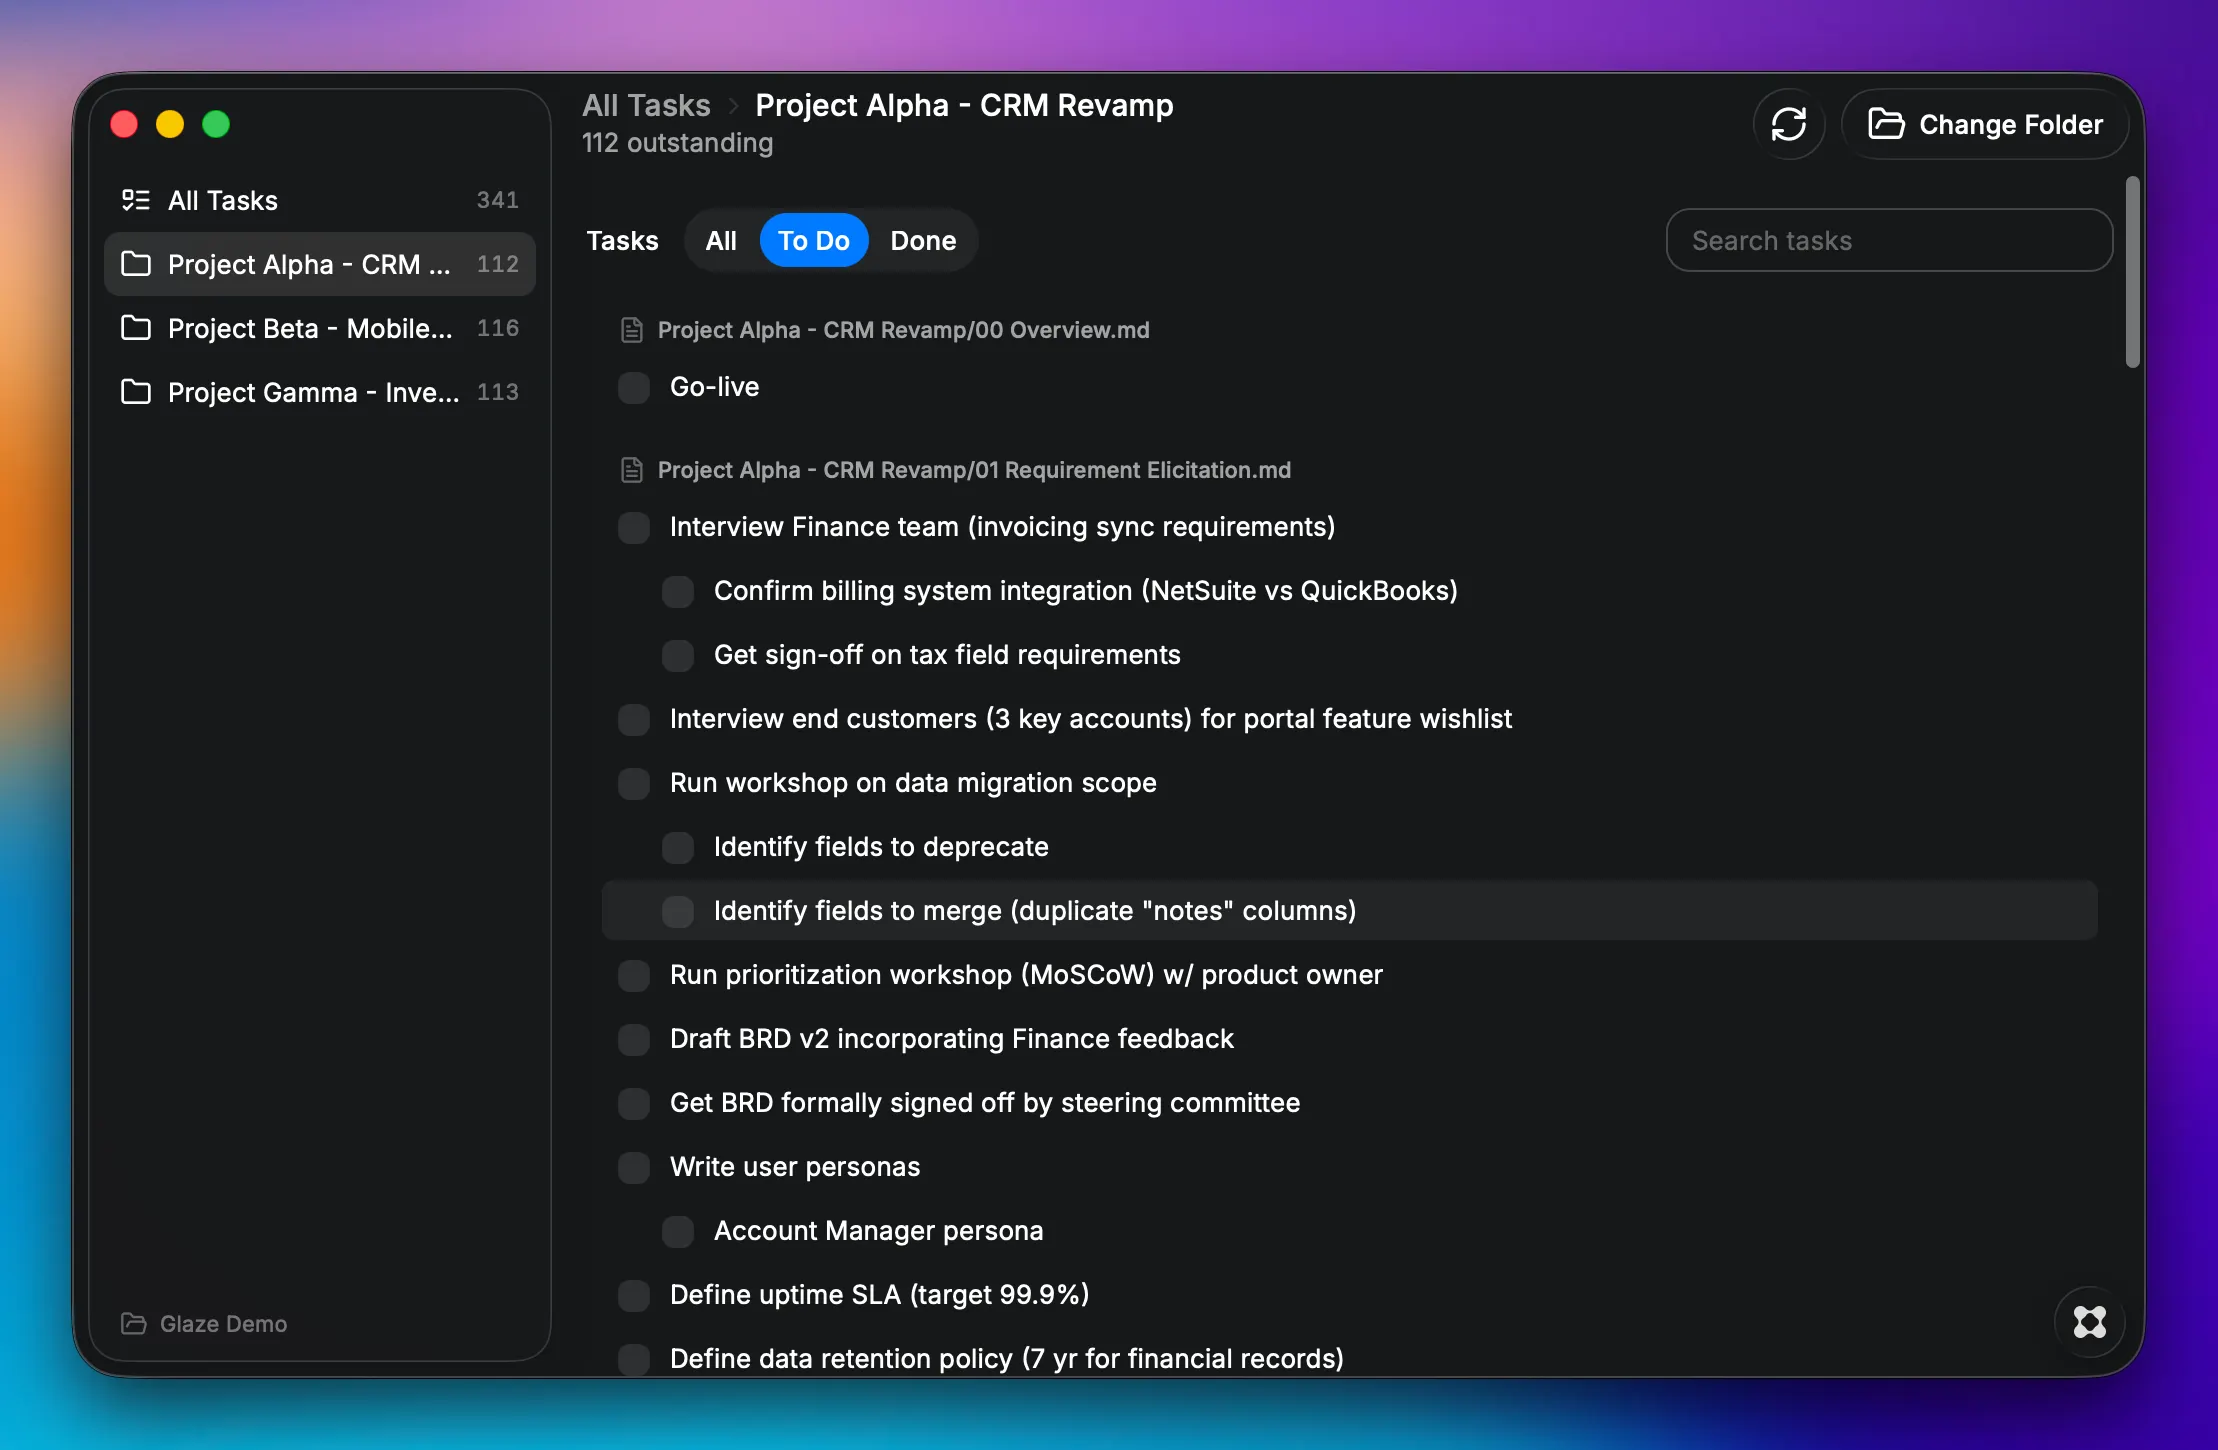Click the refresh tasks icon button

(1789, 124)
